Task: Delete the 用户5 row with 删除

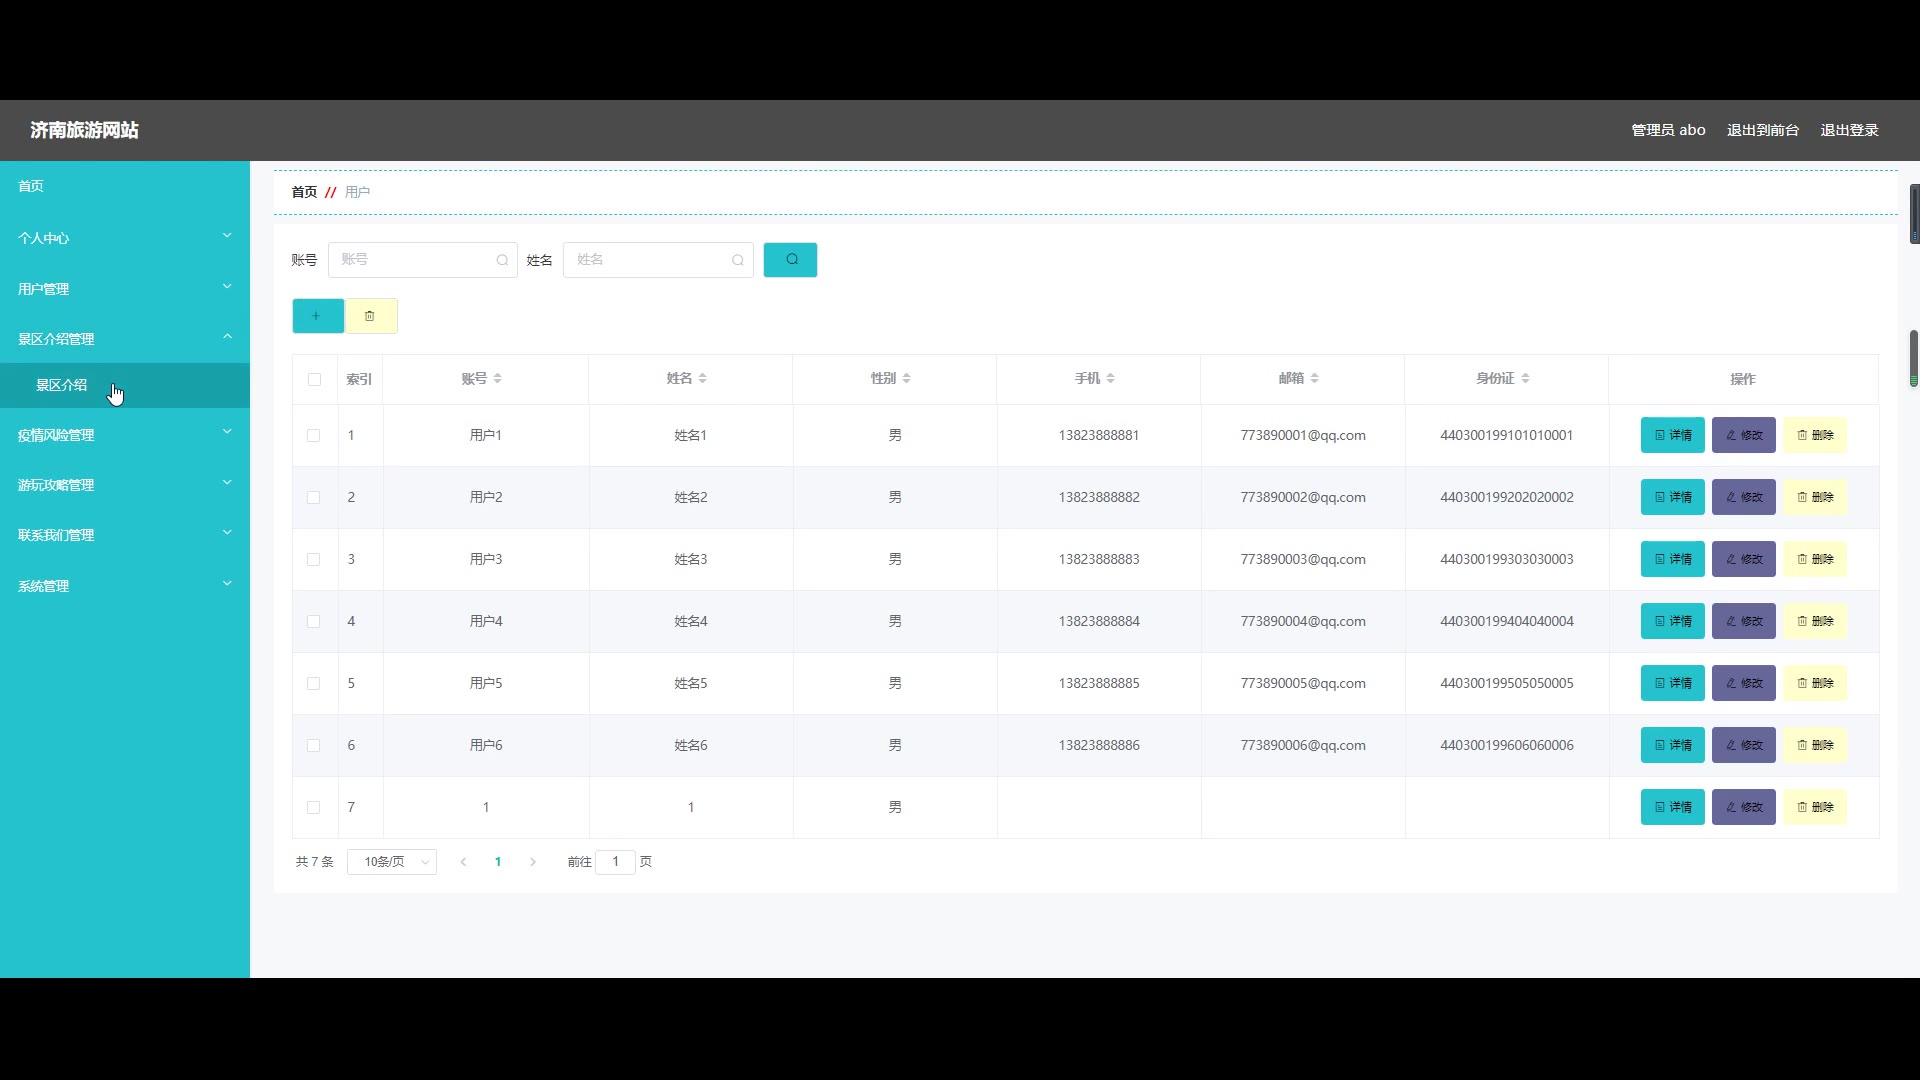Action: (x=1814, y=683)
